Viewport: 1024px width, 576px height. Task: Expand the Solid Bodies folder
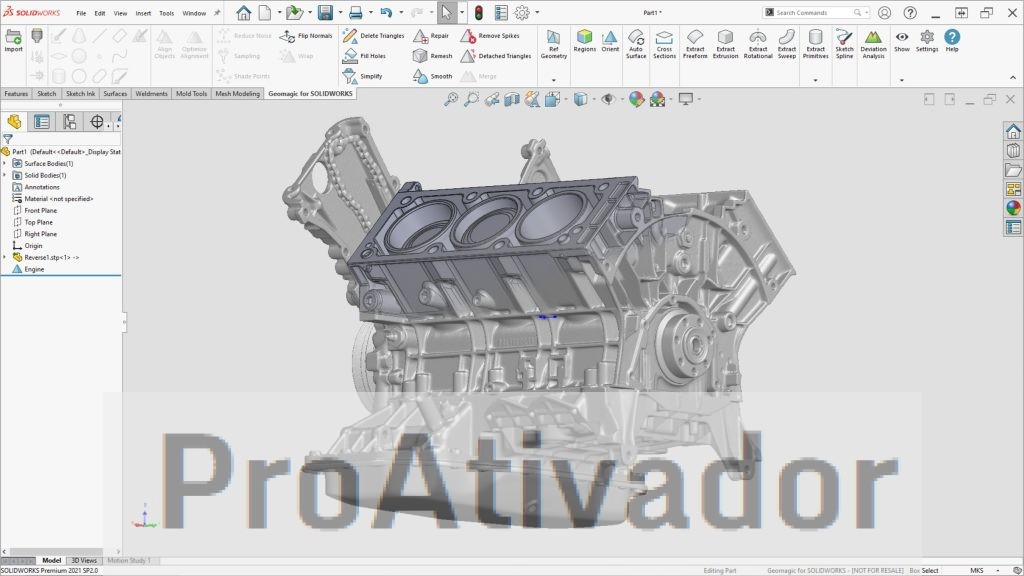click(x=4, y=175)
